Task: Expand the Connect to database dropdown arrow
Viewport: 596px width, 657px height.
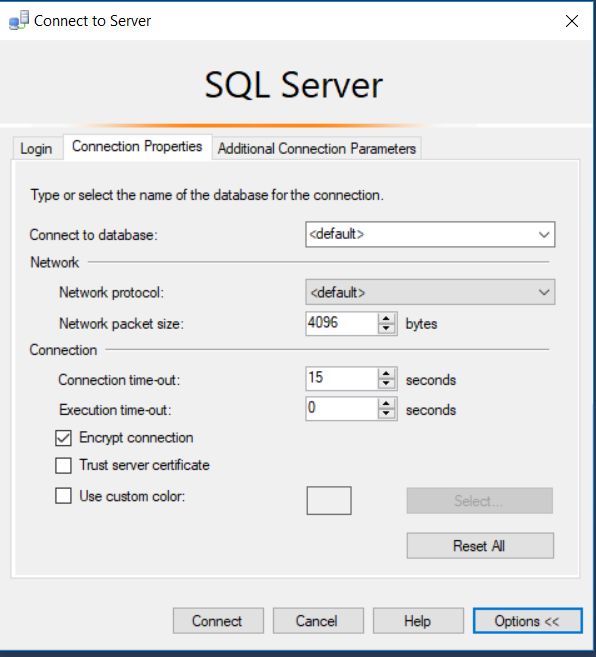Action: click(x=544, y=234)
